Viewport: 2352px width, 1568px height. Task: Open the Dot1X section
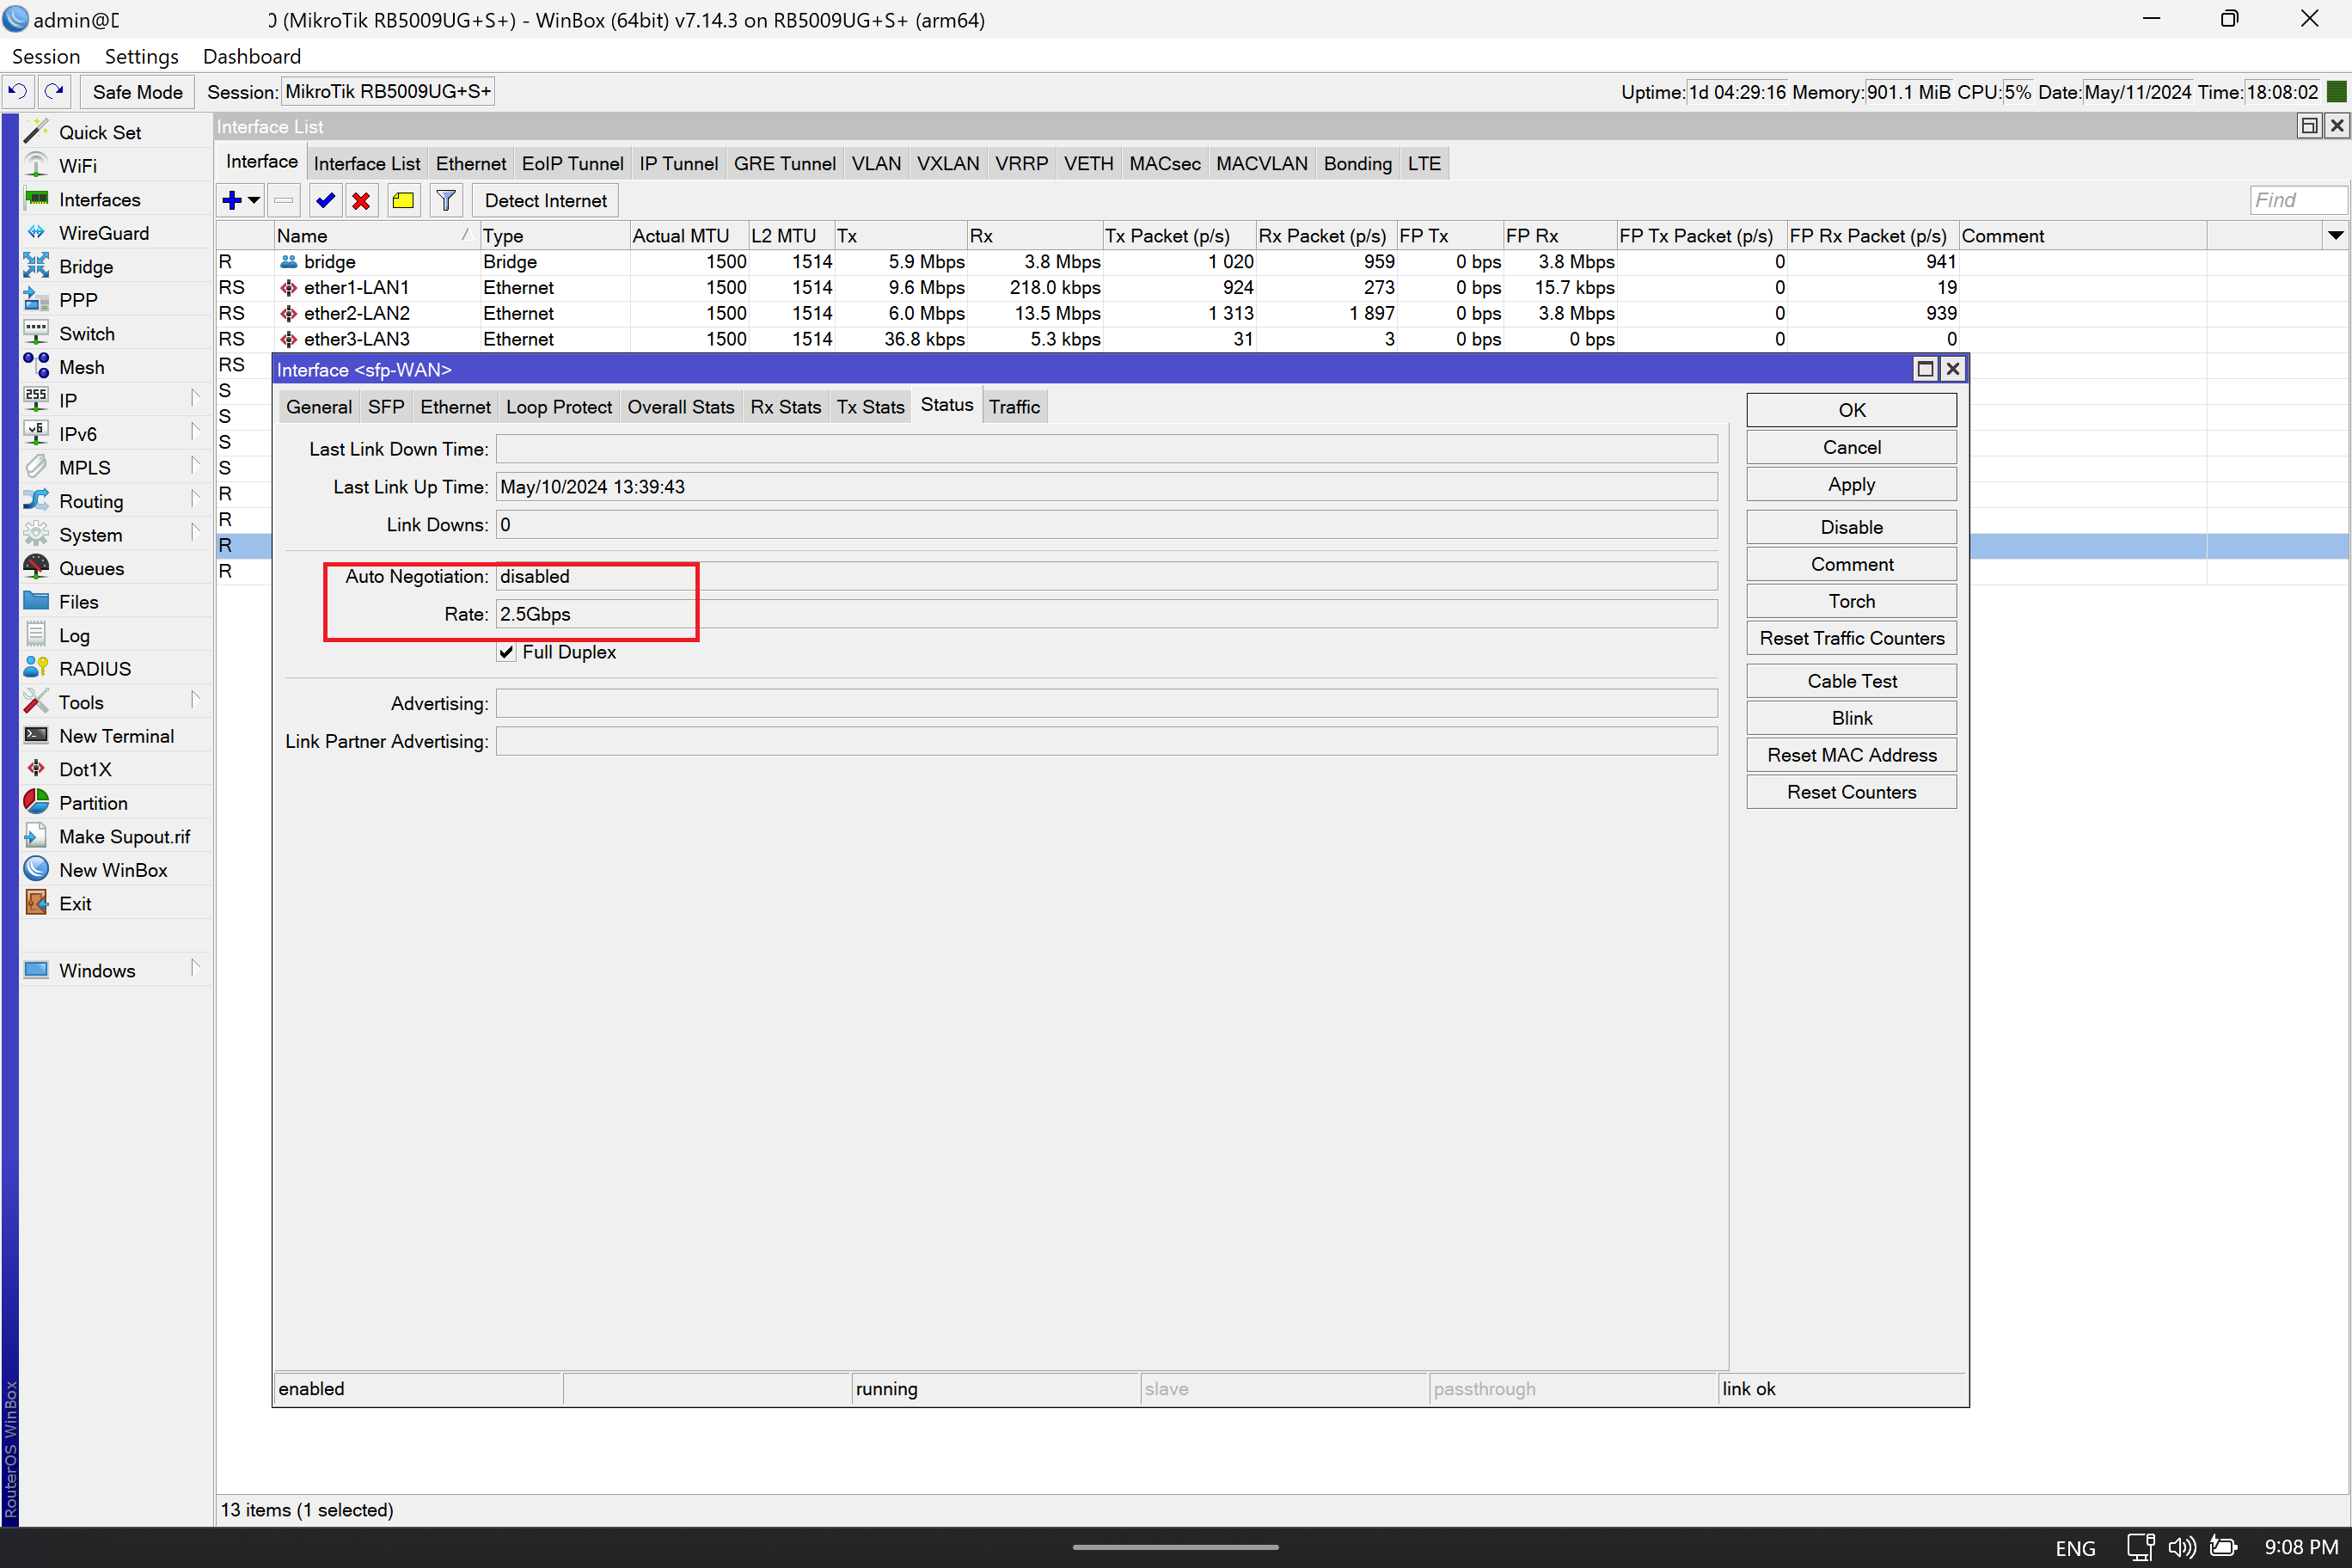(x=85, y=769)
